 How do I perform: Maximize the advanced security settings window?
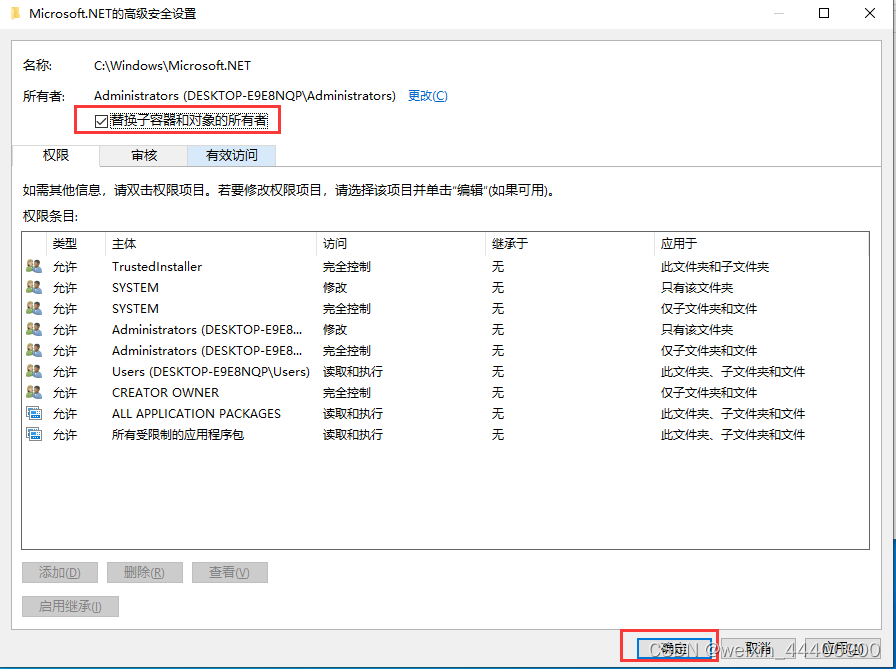pos(824,13)
